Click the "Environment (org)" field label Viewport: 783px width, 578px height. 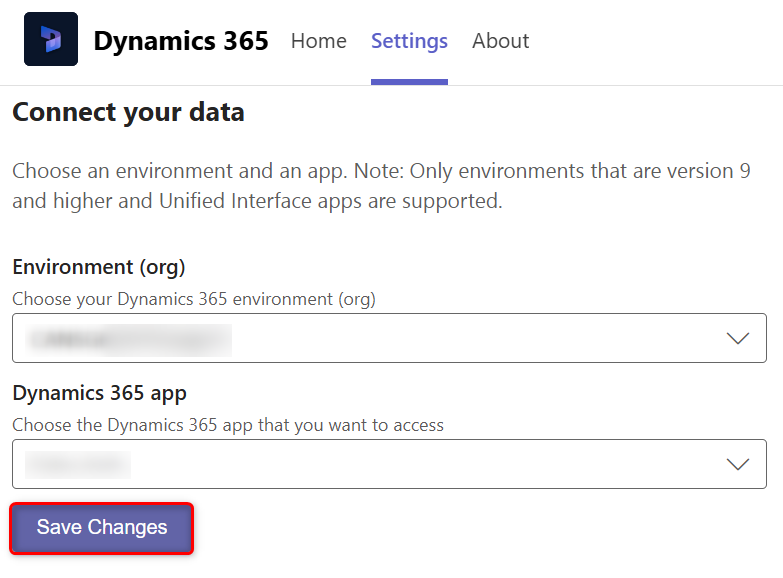tap(99, 267)
